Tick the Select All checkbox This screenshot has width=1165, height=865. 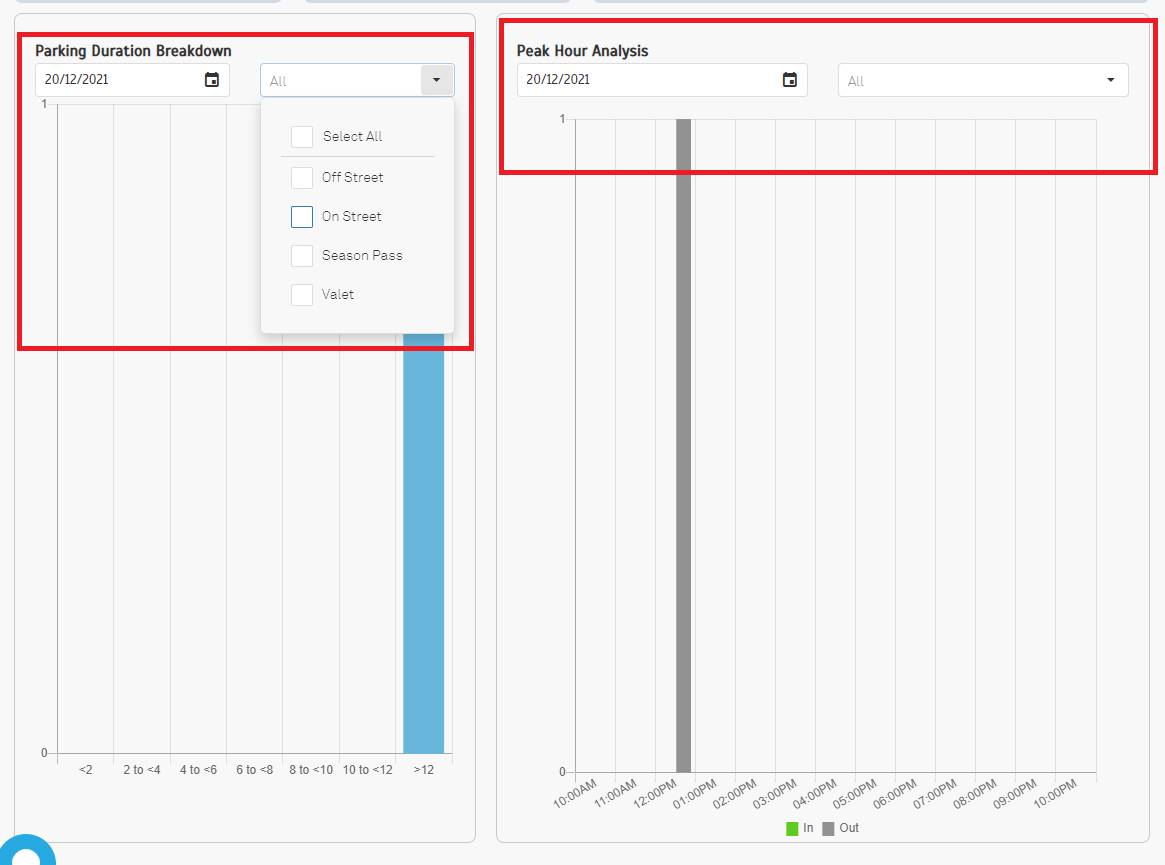302,137
